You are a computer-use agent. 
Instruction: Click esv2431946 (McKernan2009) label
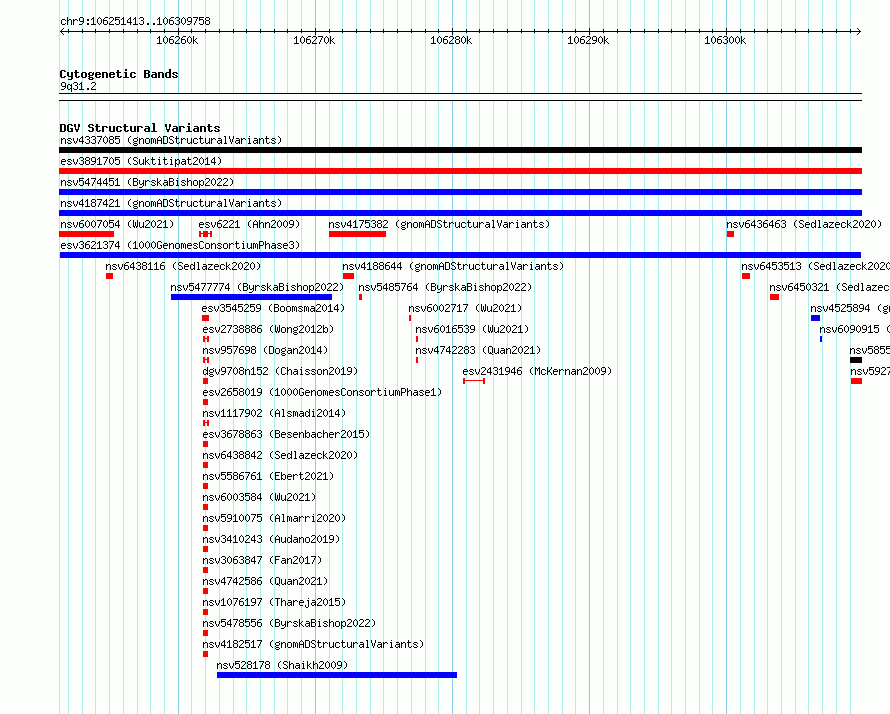pos(537,371)
